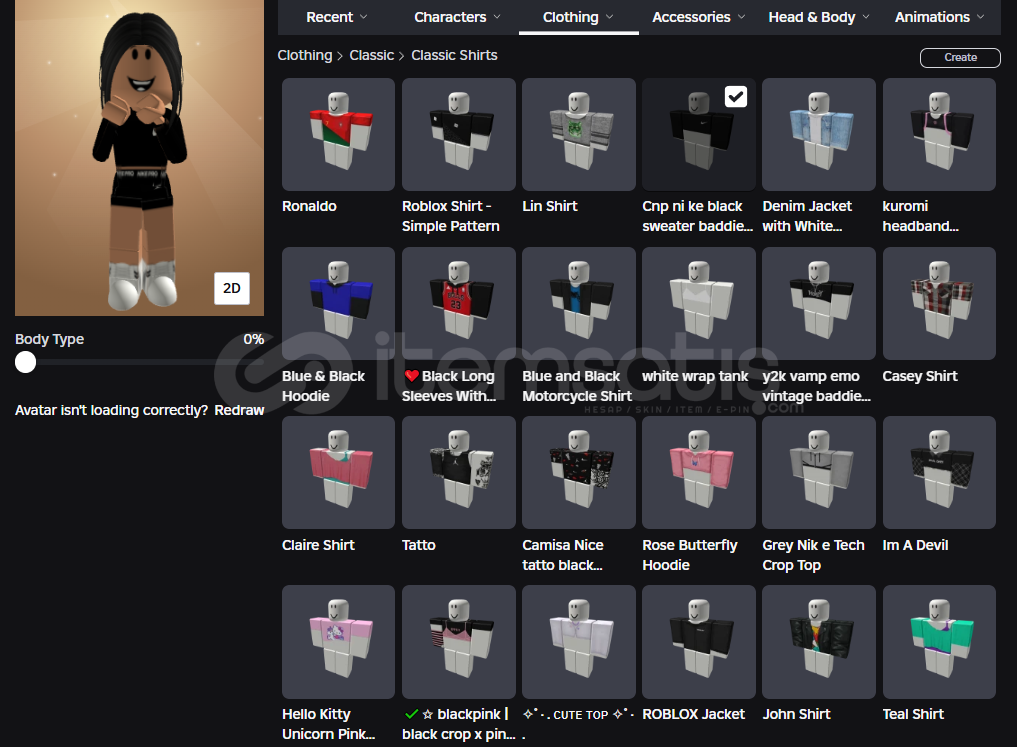Screen dimensions: 1017x747
Task: Select the white wrap tank thumbnail
Action: [699, 303]
